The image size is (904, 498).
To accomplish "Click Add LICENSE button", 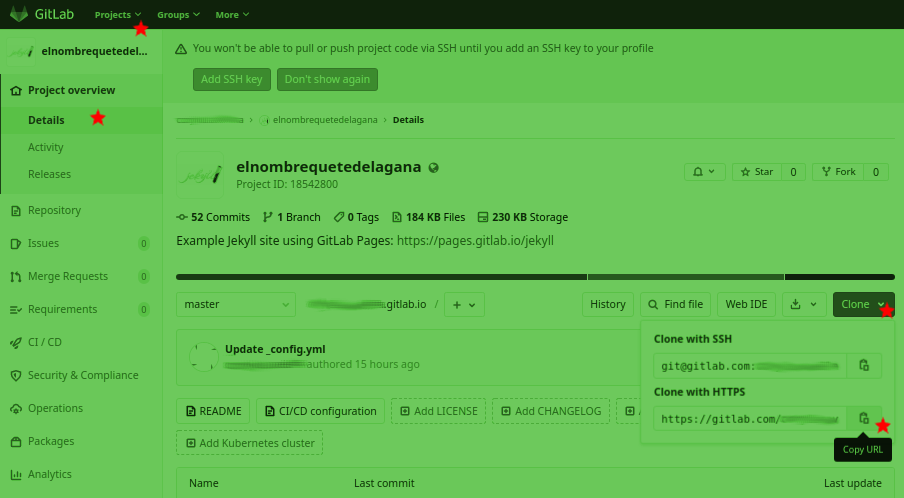I will [x=438, y=411].
